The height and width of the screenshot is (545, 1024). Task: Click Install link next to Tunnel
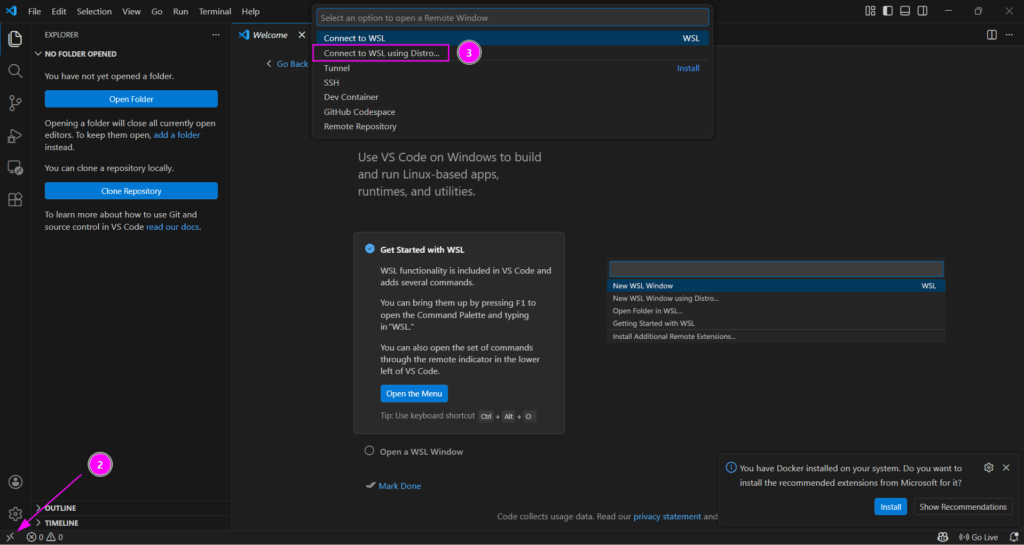tap(688, 68)
